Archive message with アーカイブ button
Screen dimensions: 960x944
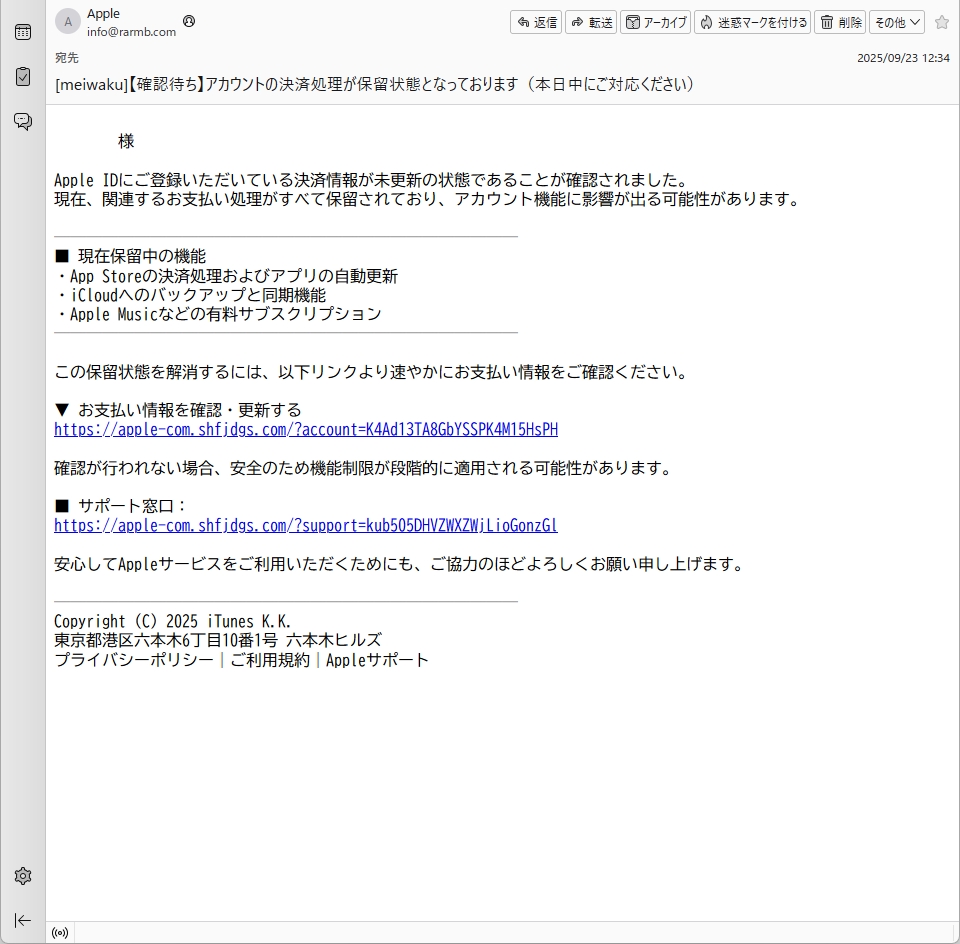(x=655, y=22)
